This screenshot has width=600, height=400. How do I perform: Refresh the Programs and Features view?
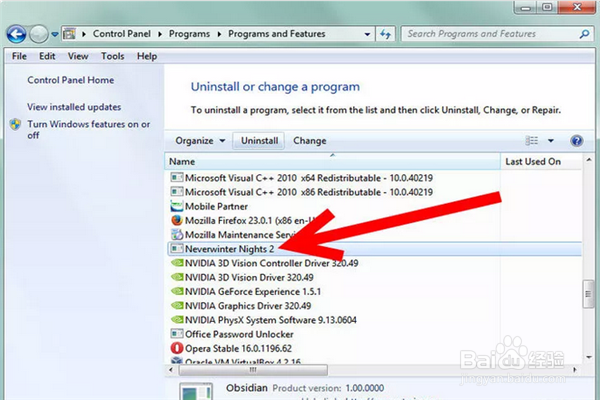(385, 34)
